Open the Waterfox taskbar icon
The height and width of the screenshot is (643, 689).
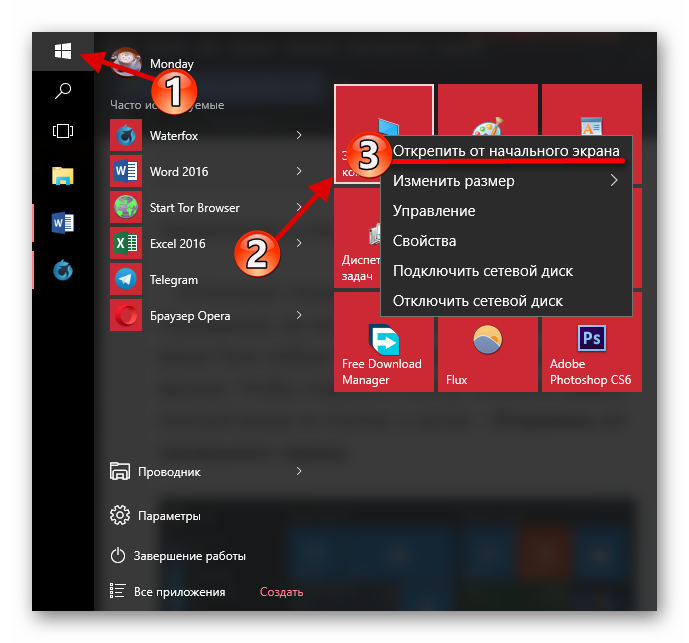click(x=63, y=270)
